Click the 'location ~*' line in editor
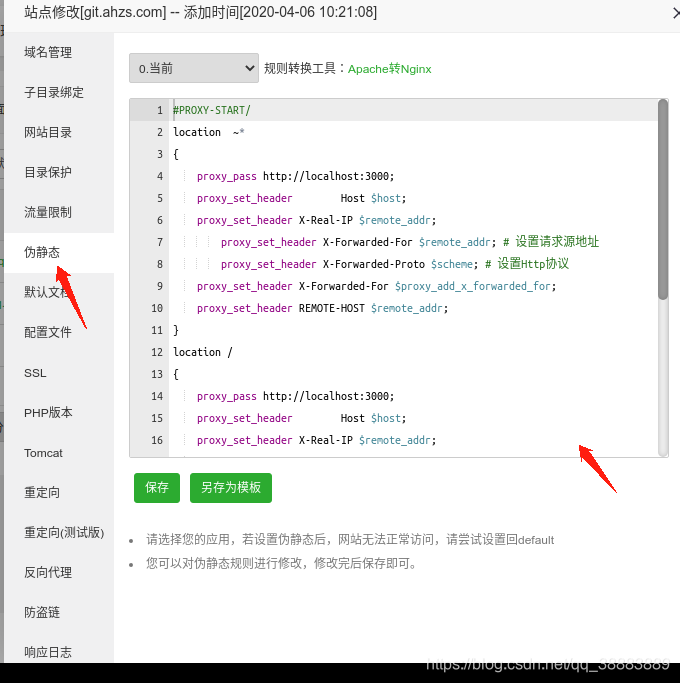The width and height of the screenshot is (680, 683). 209,132
